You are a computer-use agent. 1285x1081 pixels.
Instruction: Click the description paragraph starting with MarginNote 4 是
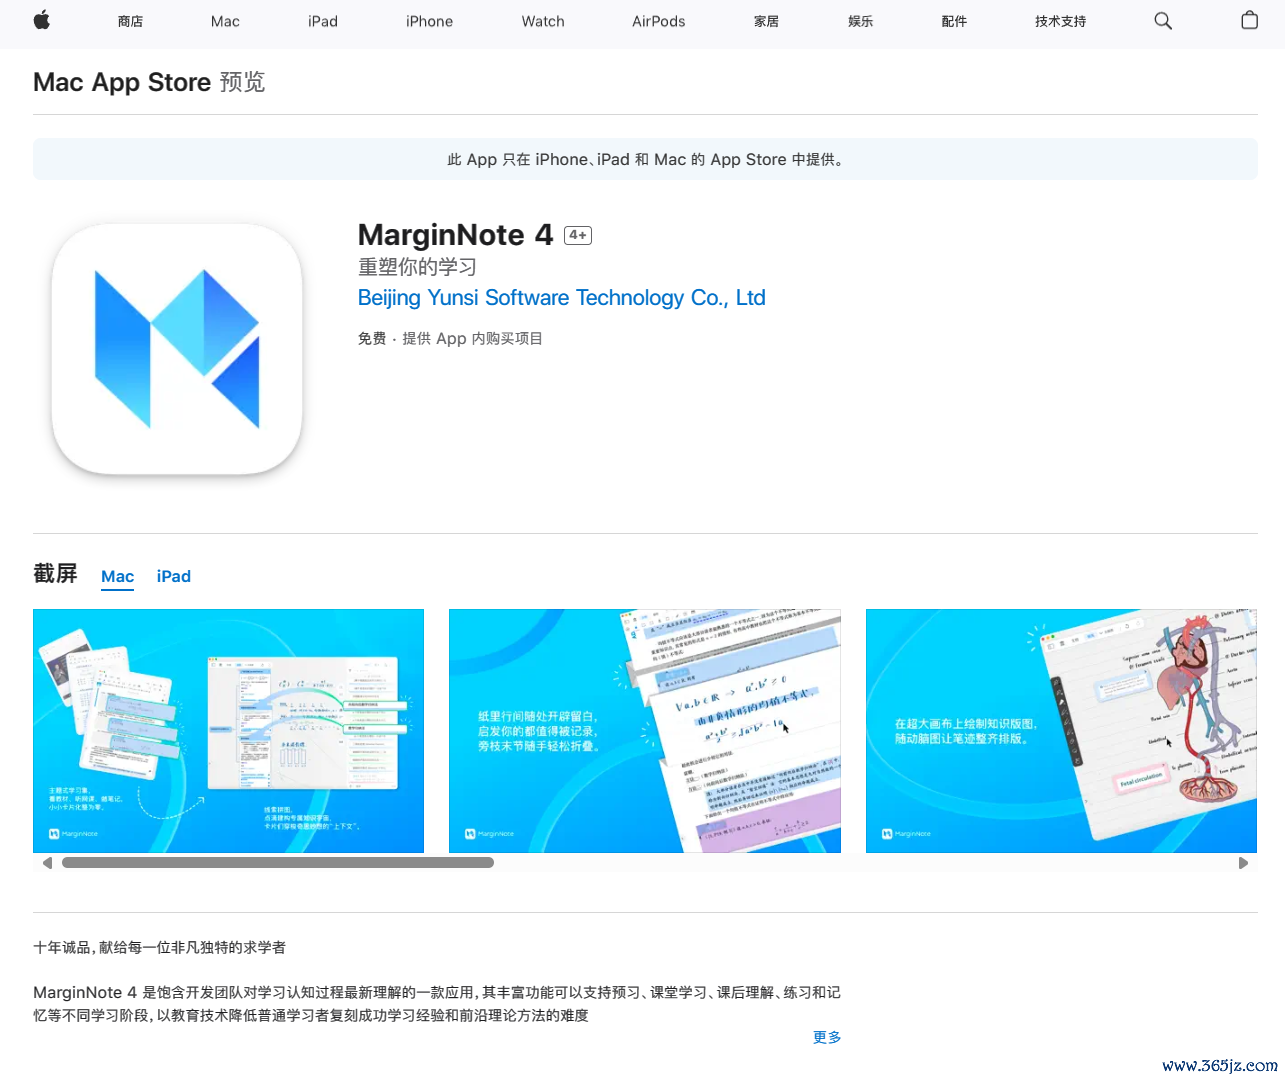[437, 1004]
